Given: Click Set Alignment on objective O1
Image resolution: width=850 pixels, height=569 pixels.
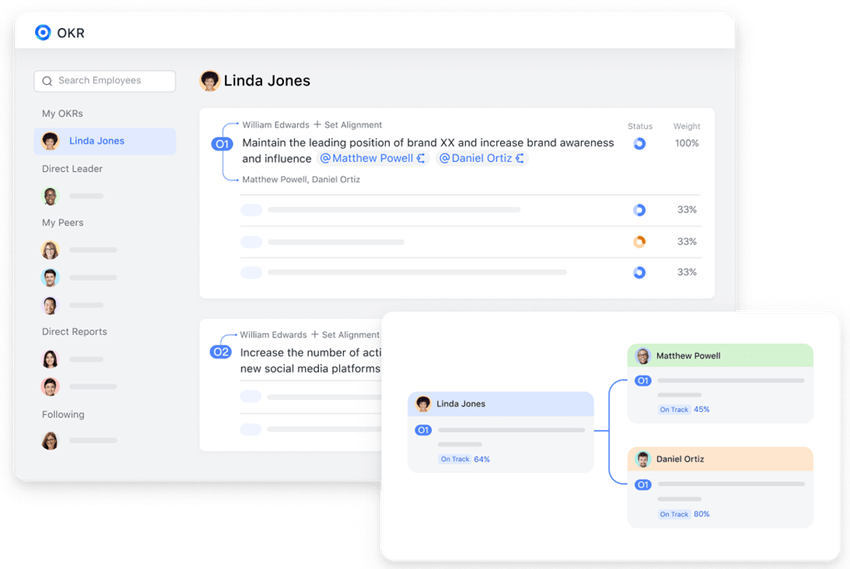Looking at the screenshot, I should (348, 125).
